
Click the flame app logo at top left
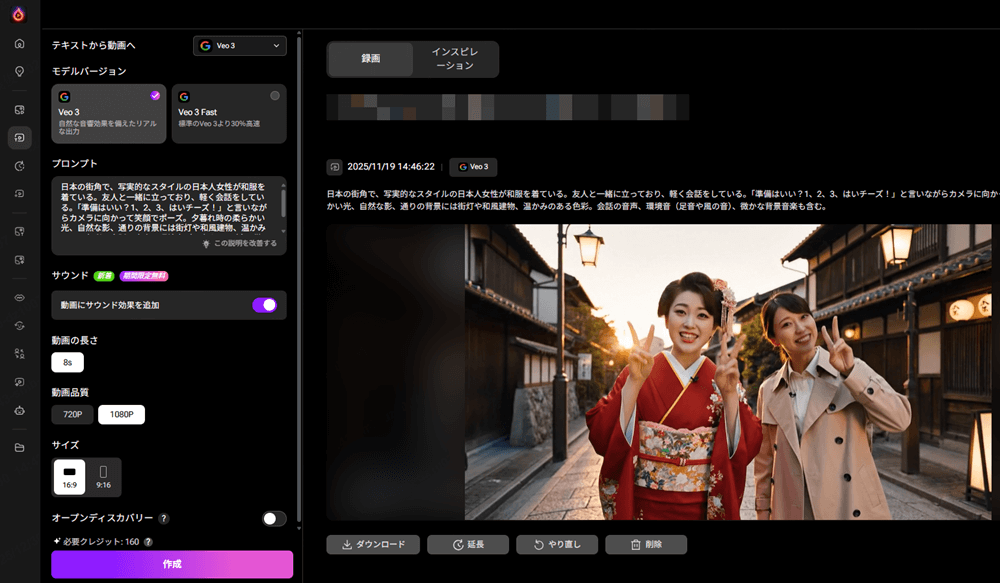(19, 14)
